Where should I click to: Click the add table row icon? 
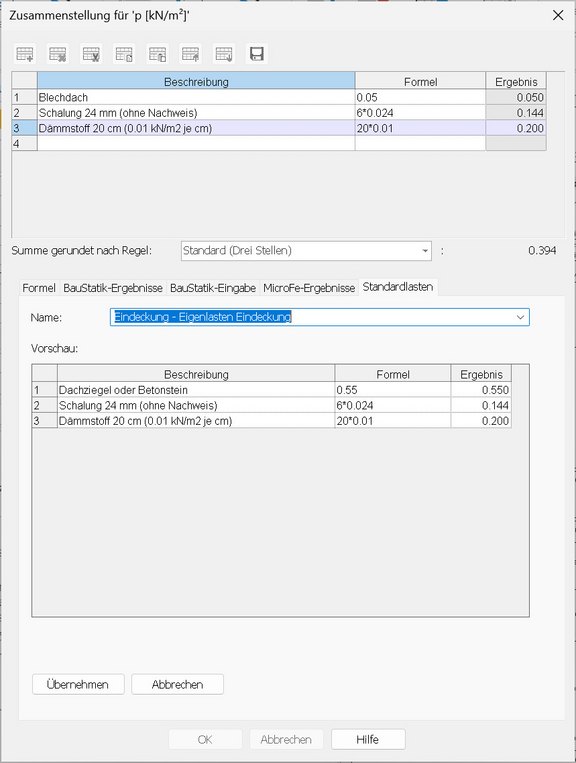(25, 54)
